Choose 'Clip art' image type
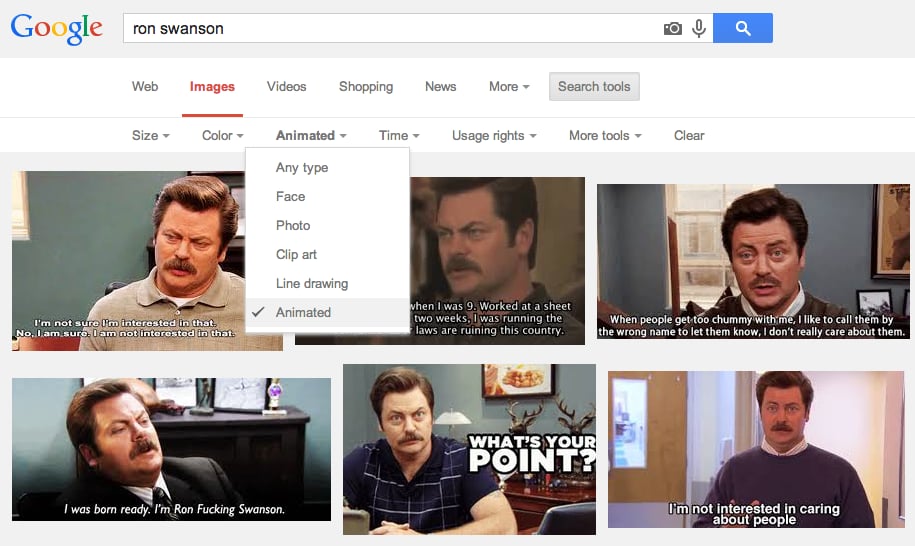The image size is (915, 546). coord(327,254)
